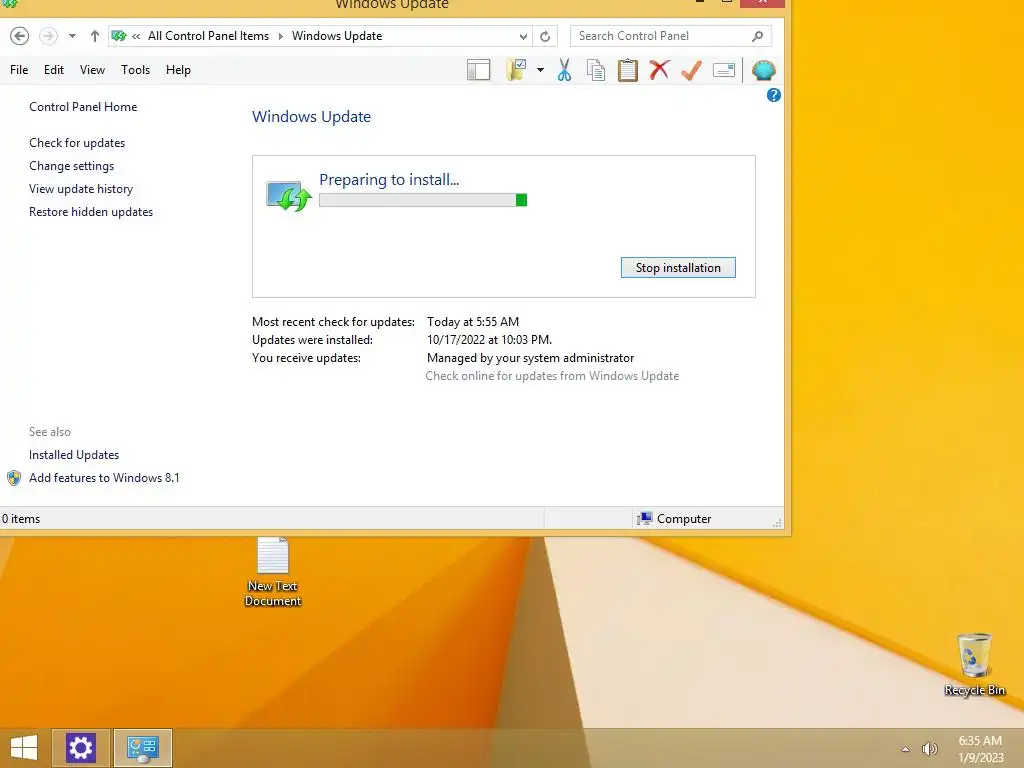1024x768 pixels.
Task: Open the Edit menu
Action: click(54, 70)
